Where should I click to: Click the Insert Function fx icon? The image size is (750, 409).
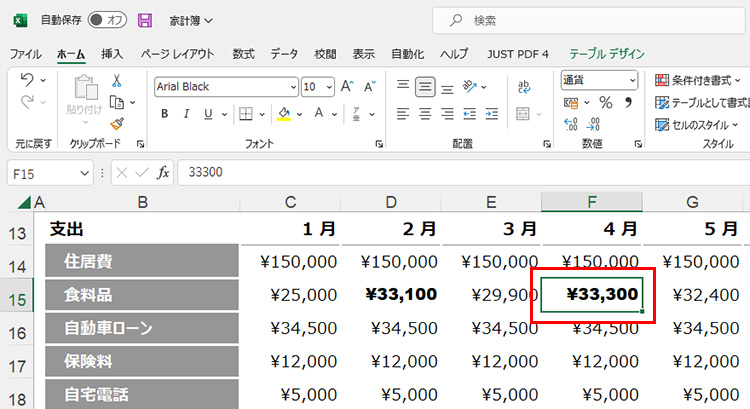coord(163,172)
